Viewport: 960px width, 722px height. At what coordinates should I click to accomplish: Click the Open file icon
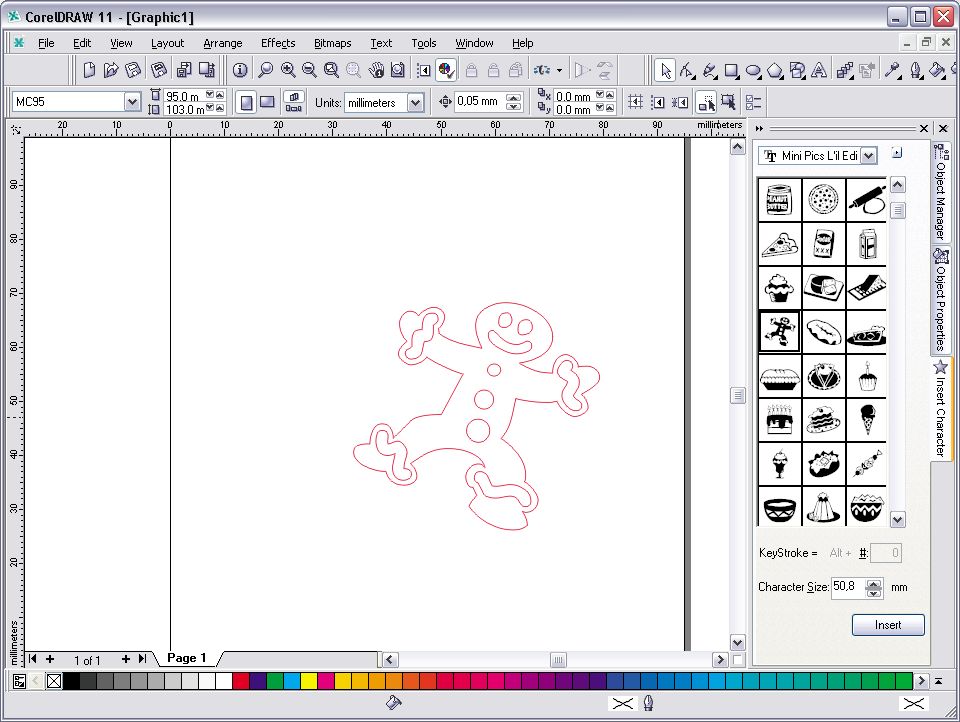(111, 70)
